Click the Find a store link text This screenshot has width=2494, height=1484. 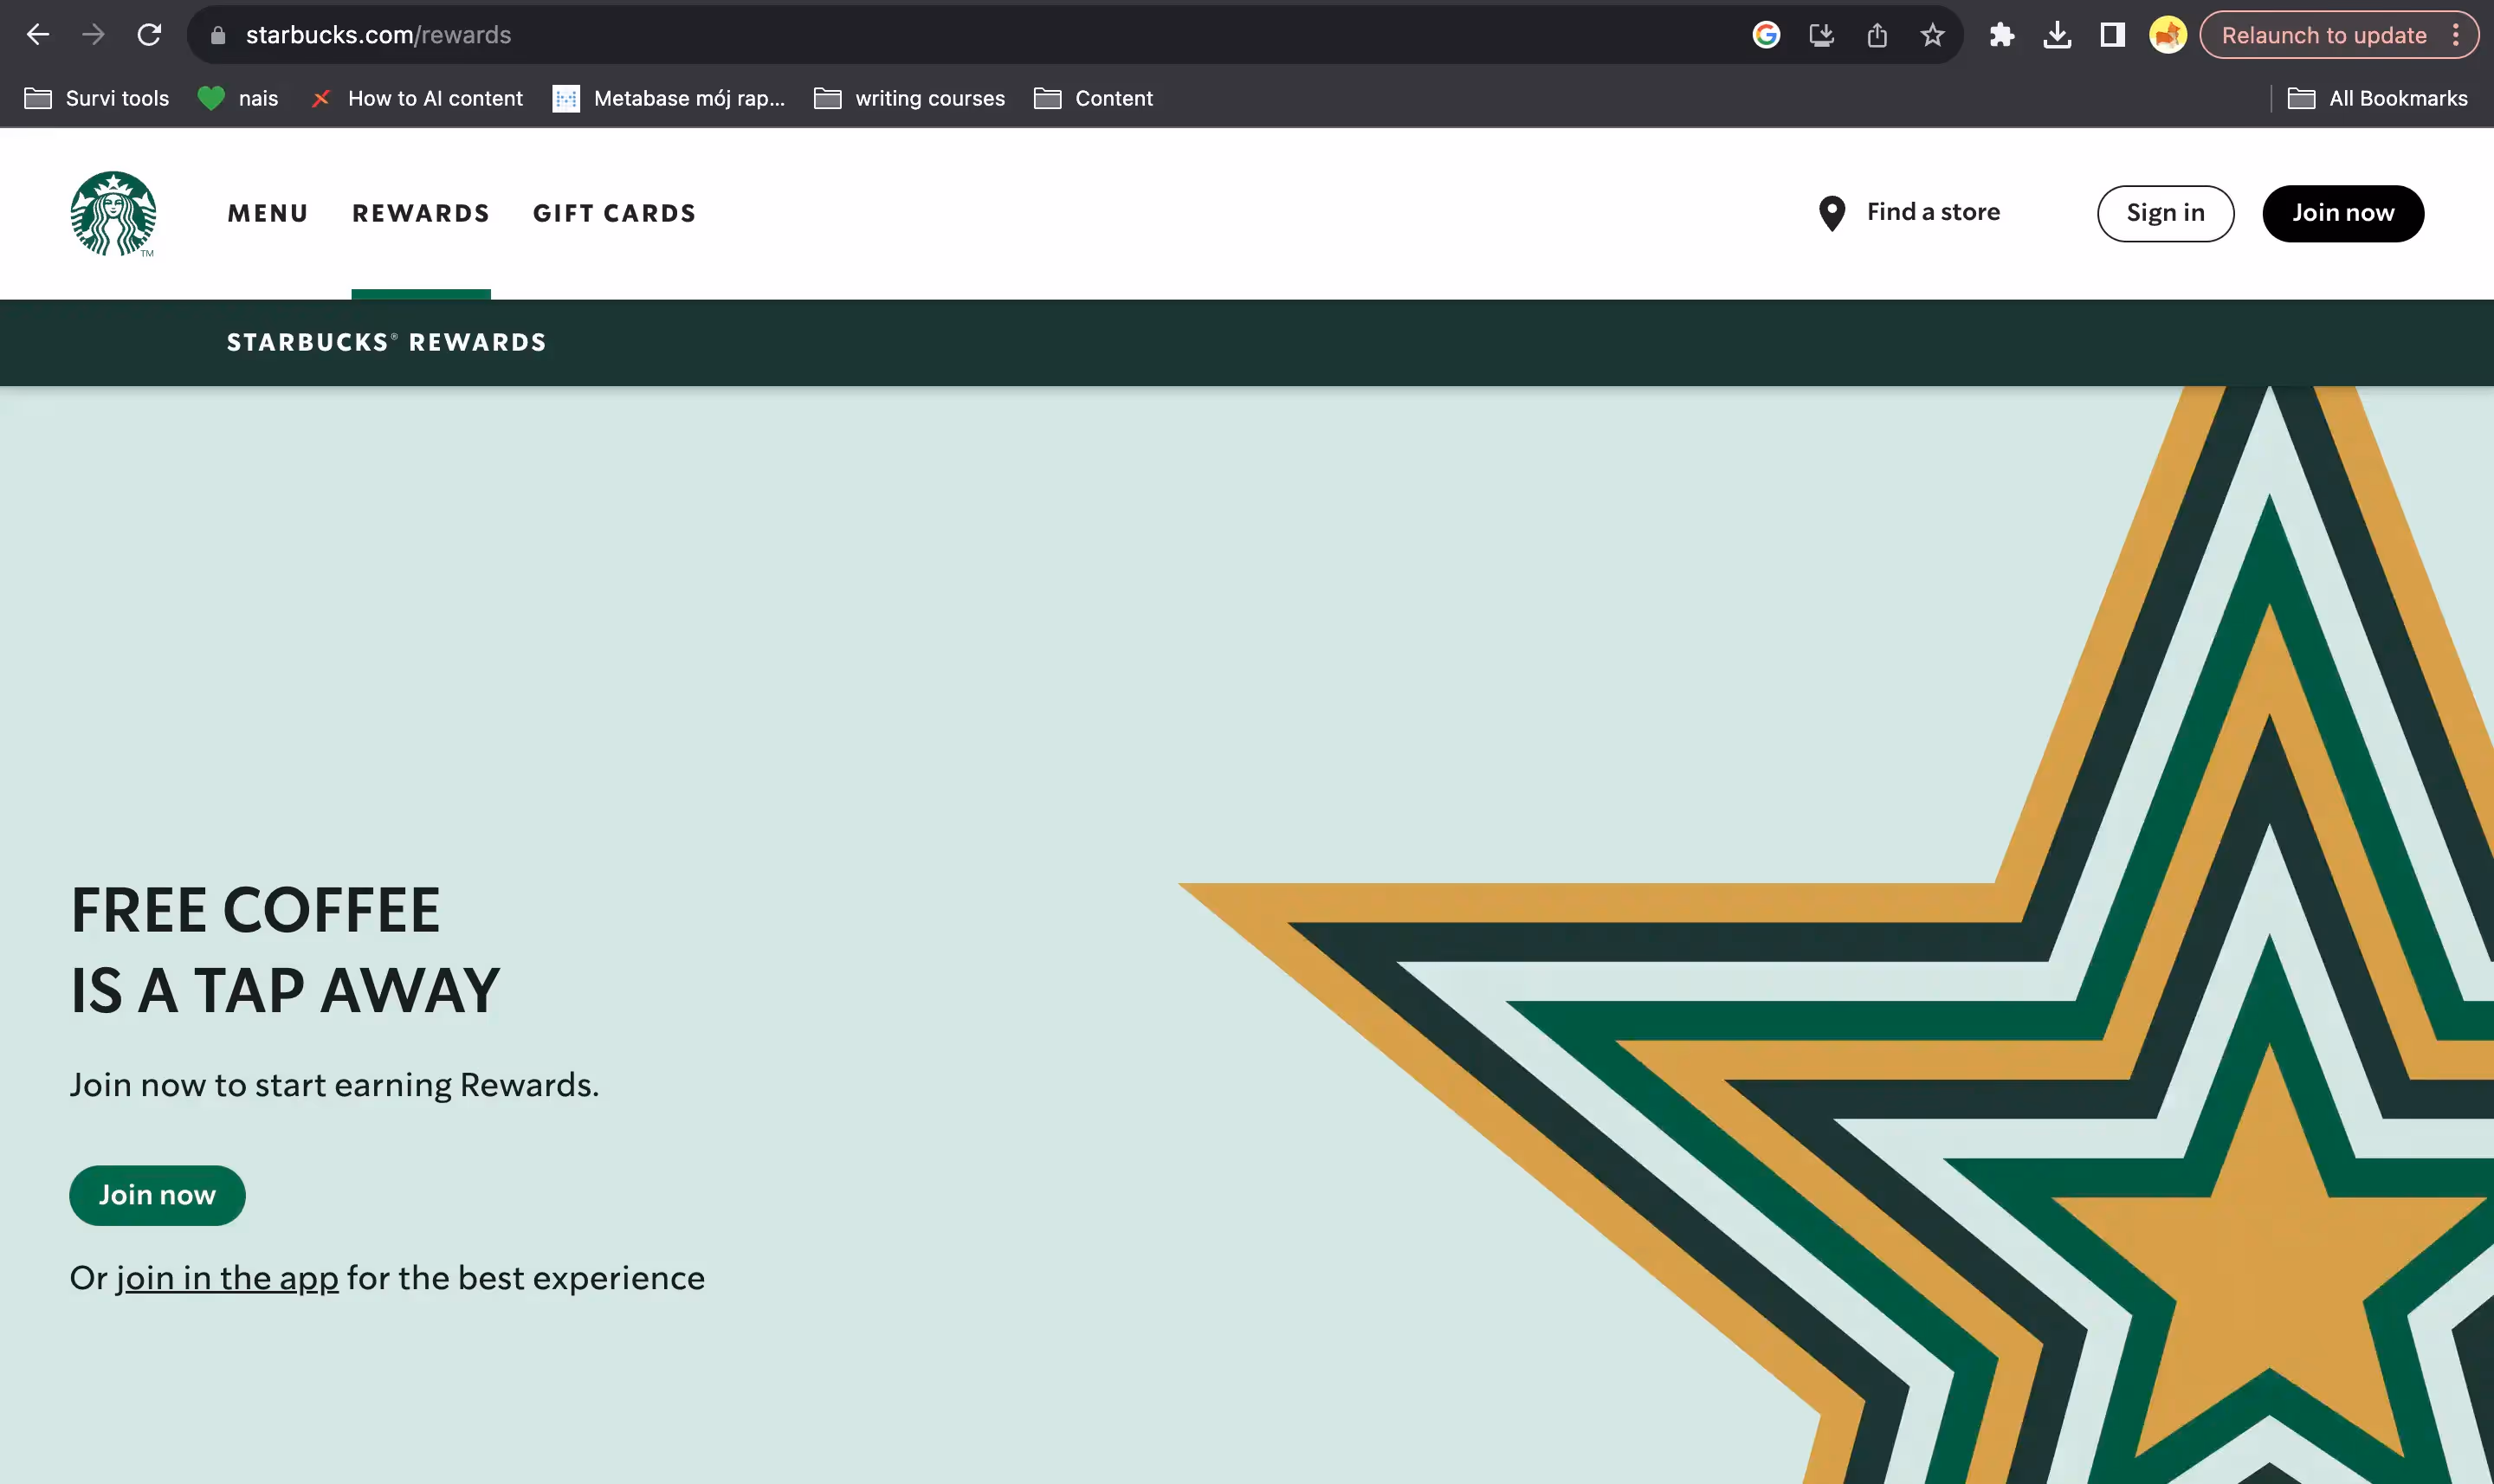(1933, 212)
